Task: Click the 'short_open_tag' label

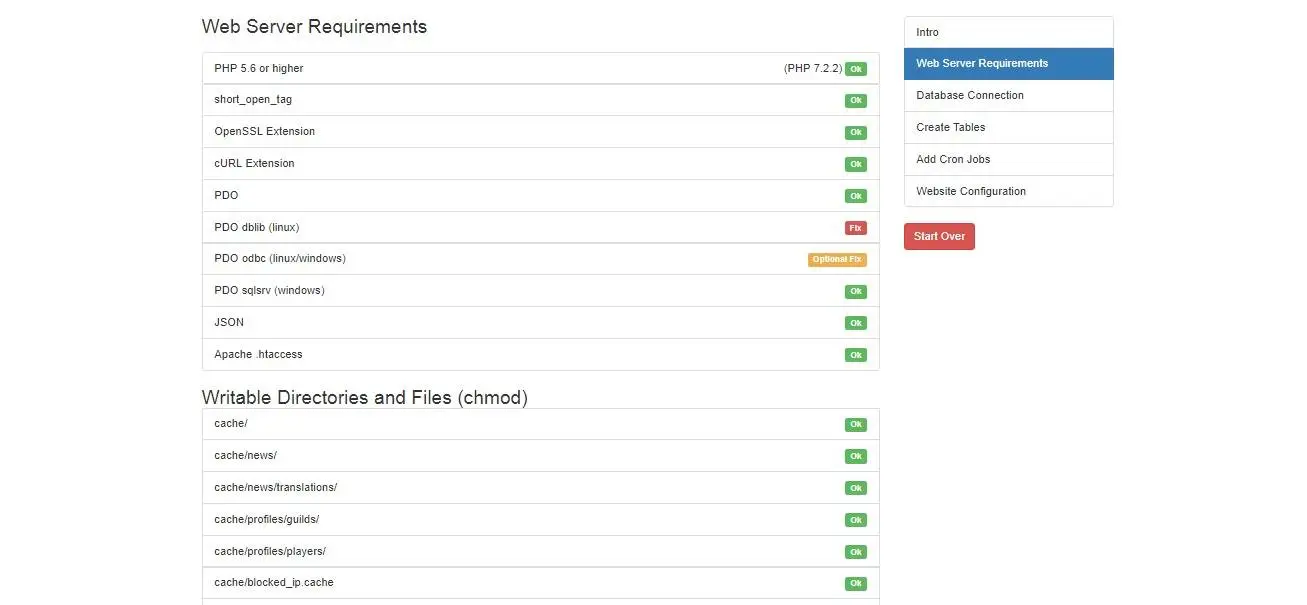Action: click(x=253, y=100)
